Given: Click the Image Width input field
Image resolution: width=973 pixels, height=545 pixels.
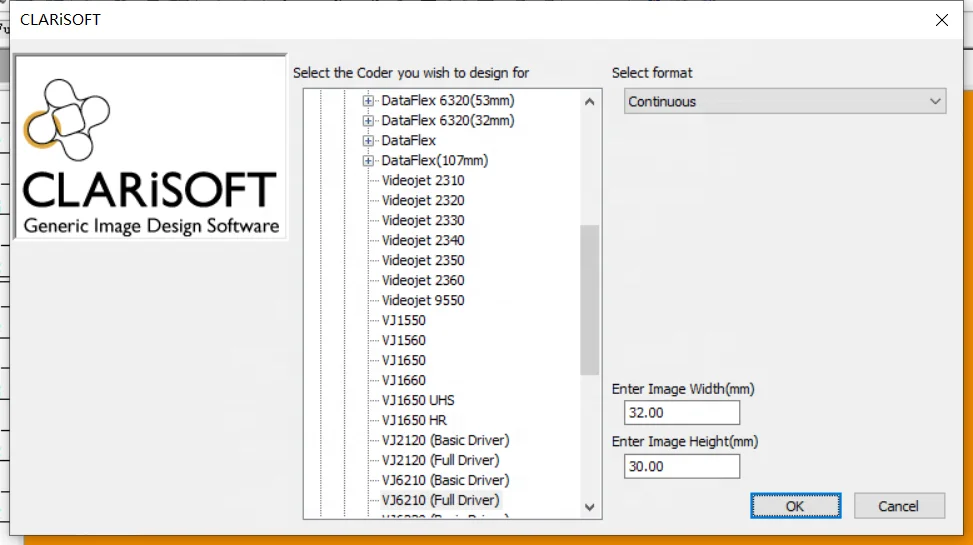Looking at the screenshot, I should (x=681, y=413).
